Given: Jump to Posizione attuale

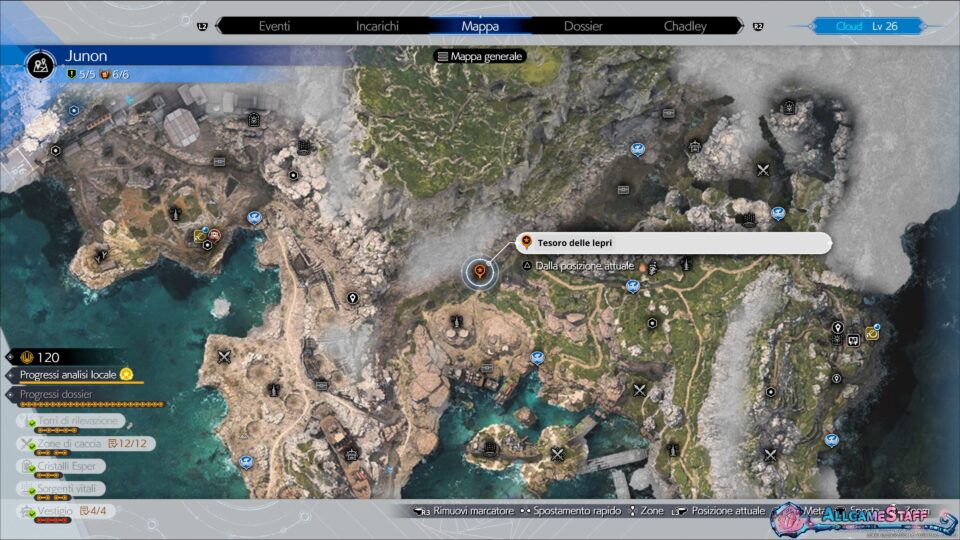Looking at the screenshot, I should [x=728, y=511].
